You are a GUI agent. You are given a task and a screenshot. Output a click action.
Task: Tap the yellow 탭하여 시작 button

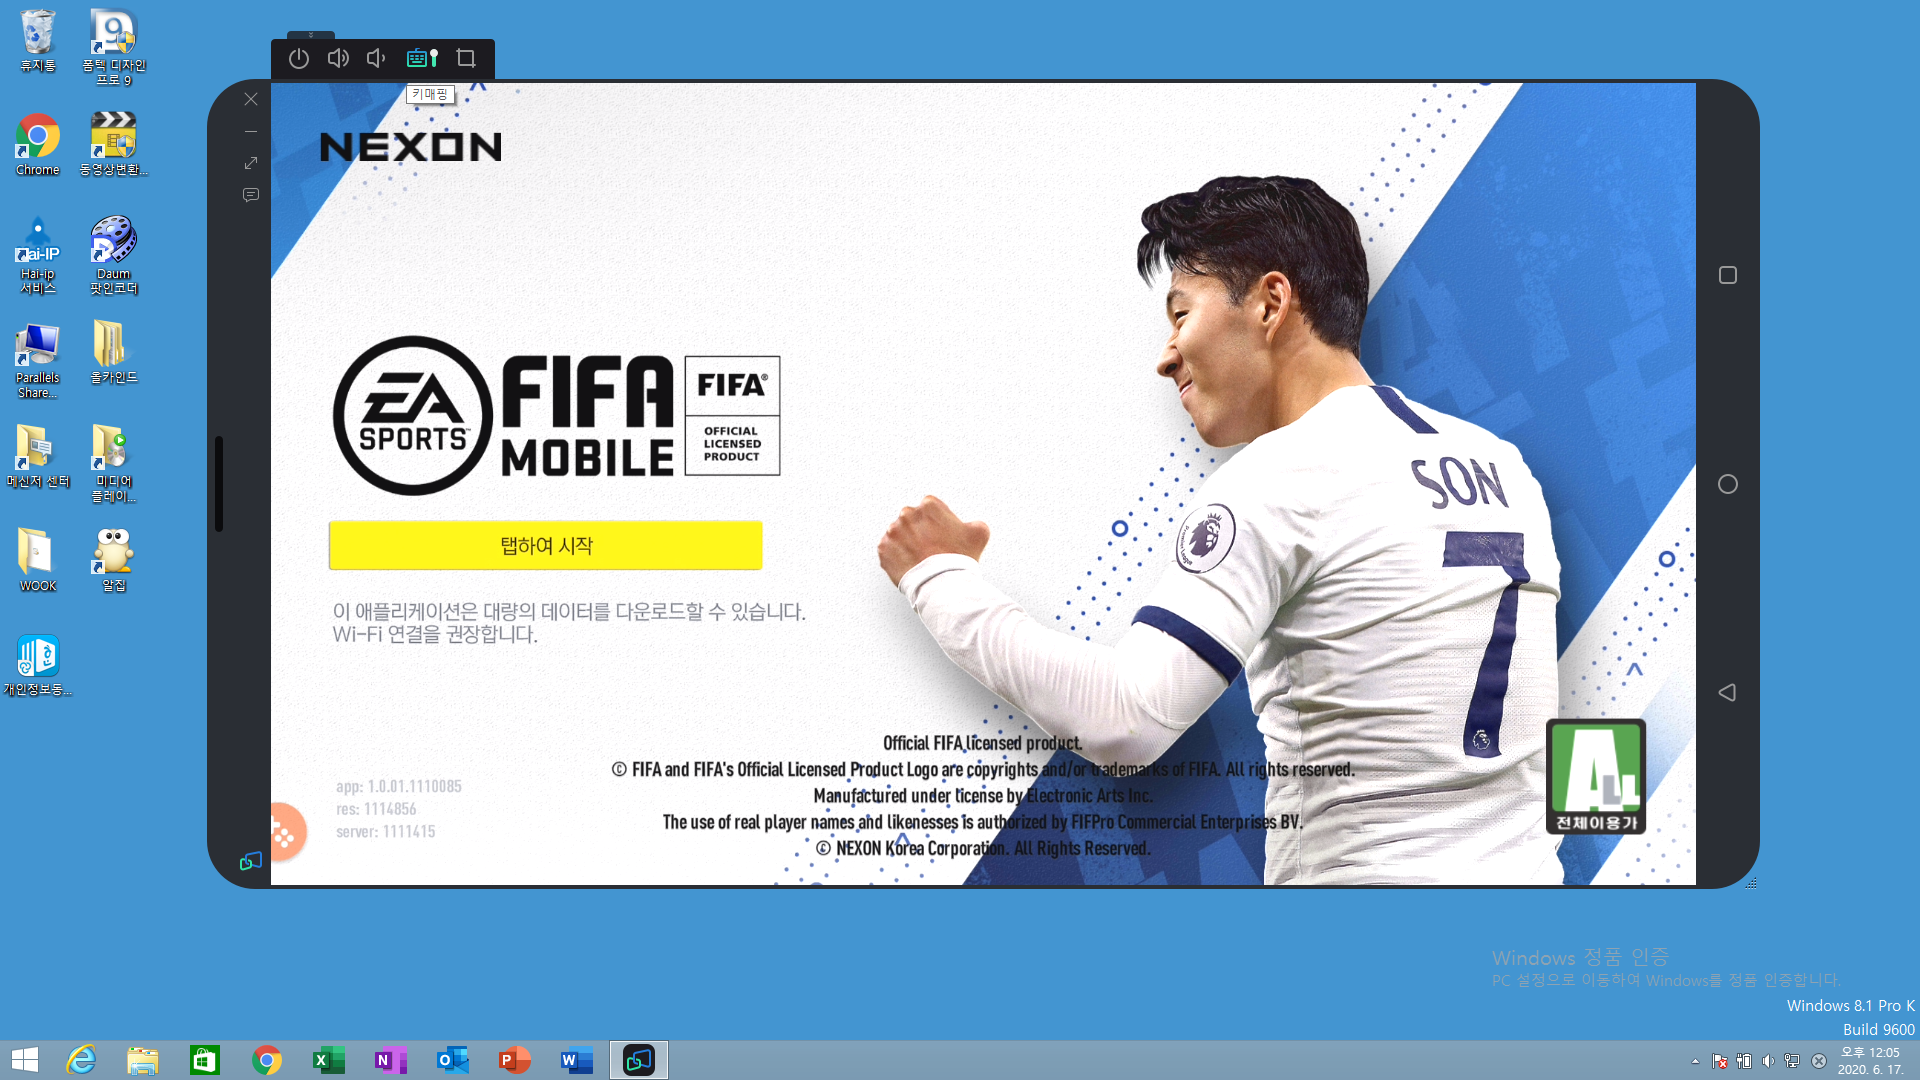click(x=546, y=545)
